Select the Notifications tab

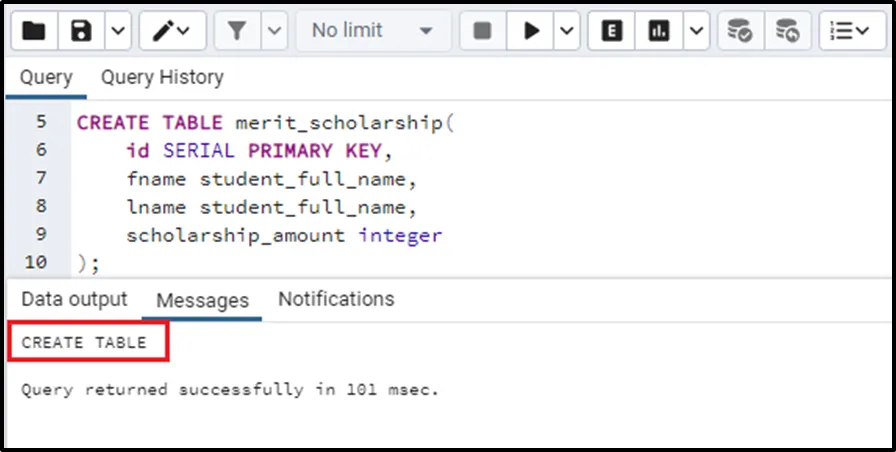pyautogui.click(x=336, y=299)
